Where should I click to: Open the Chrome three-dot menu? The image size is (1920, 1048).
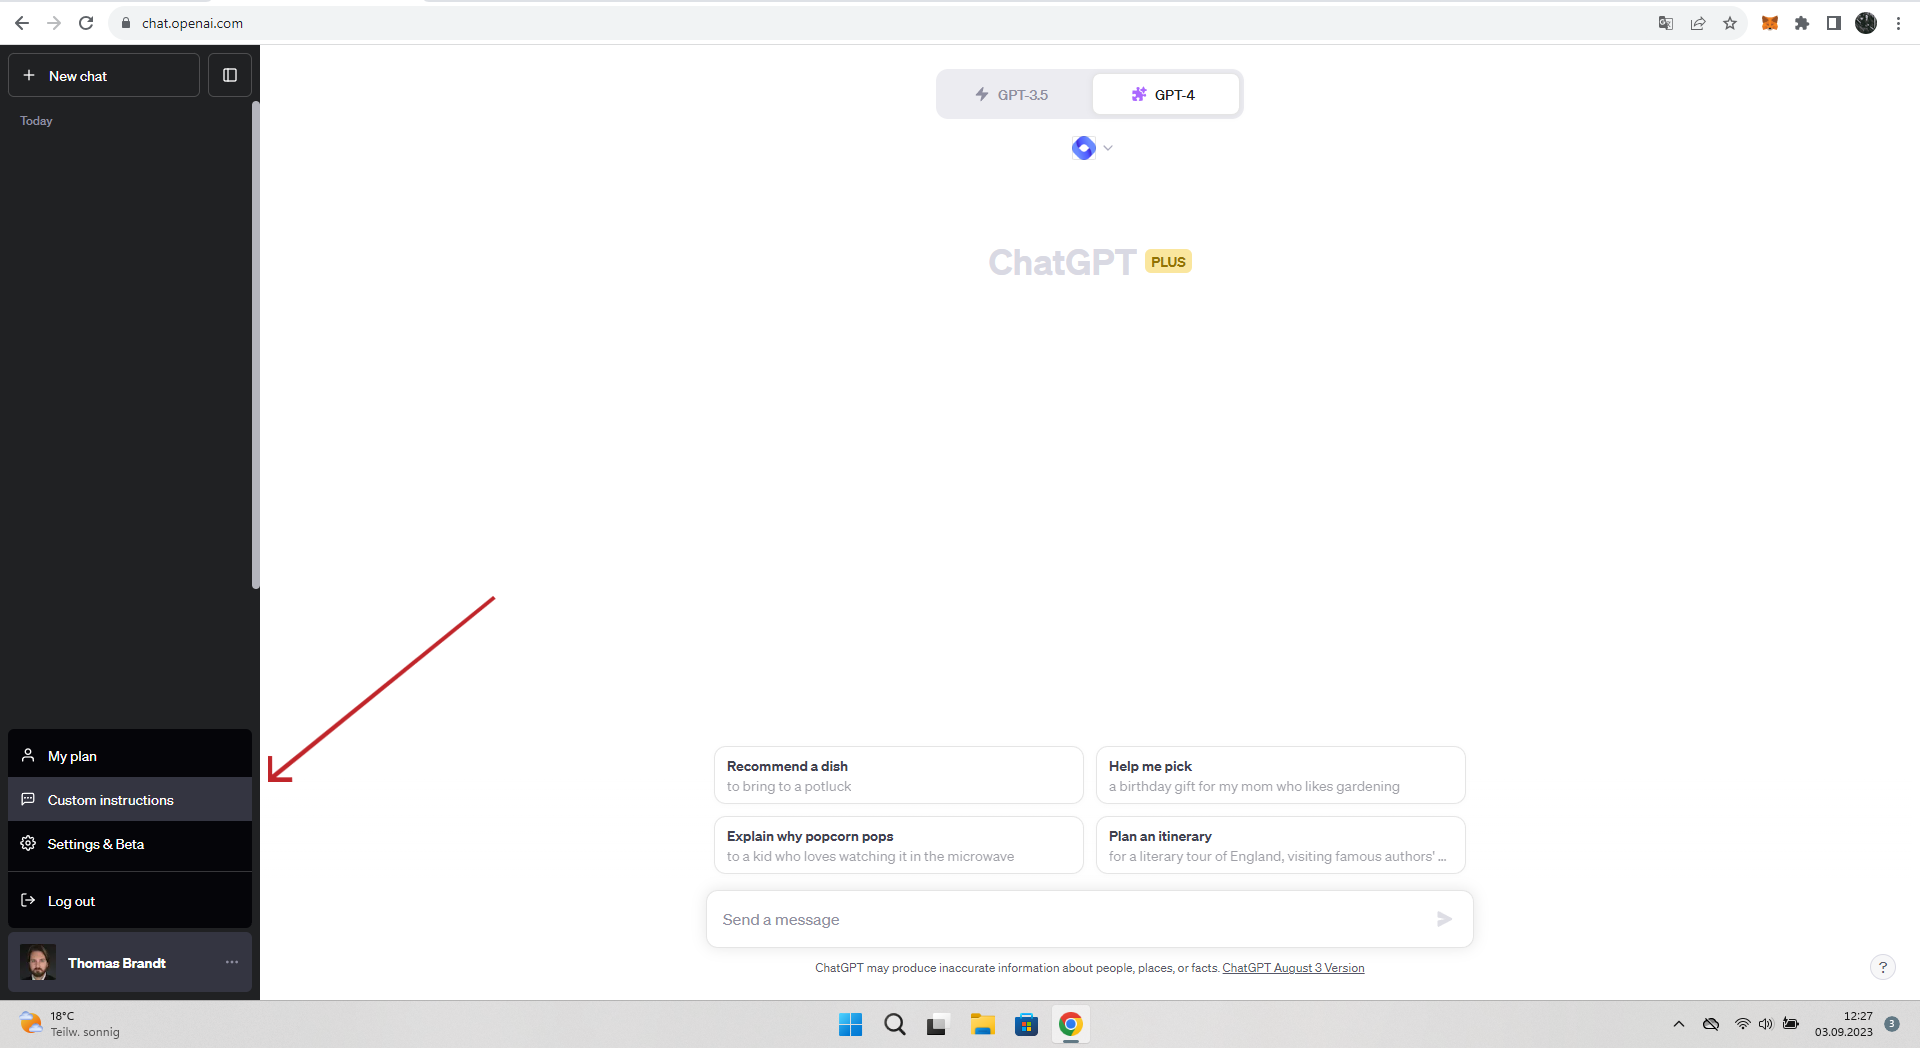pos(1898,23)
